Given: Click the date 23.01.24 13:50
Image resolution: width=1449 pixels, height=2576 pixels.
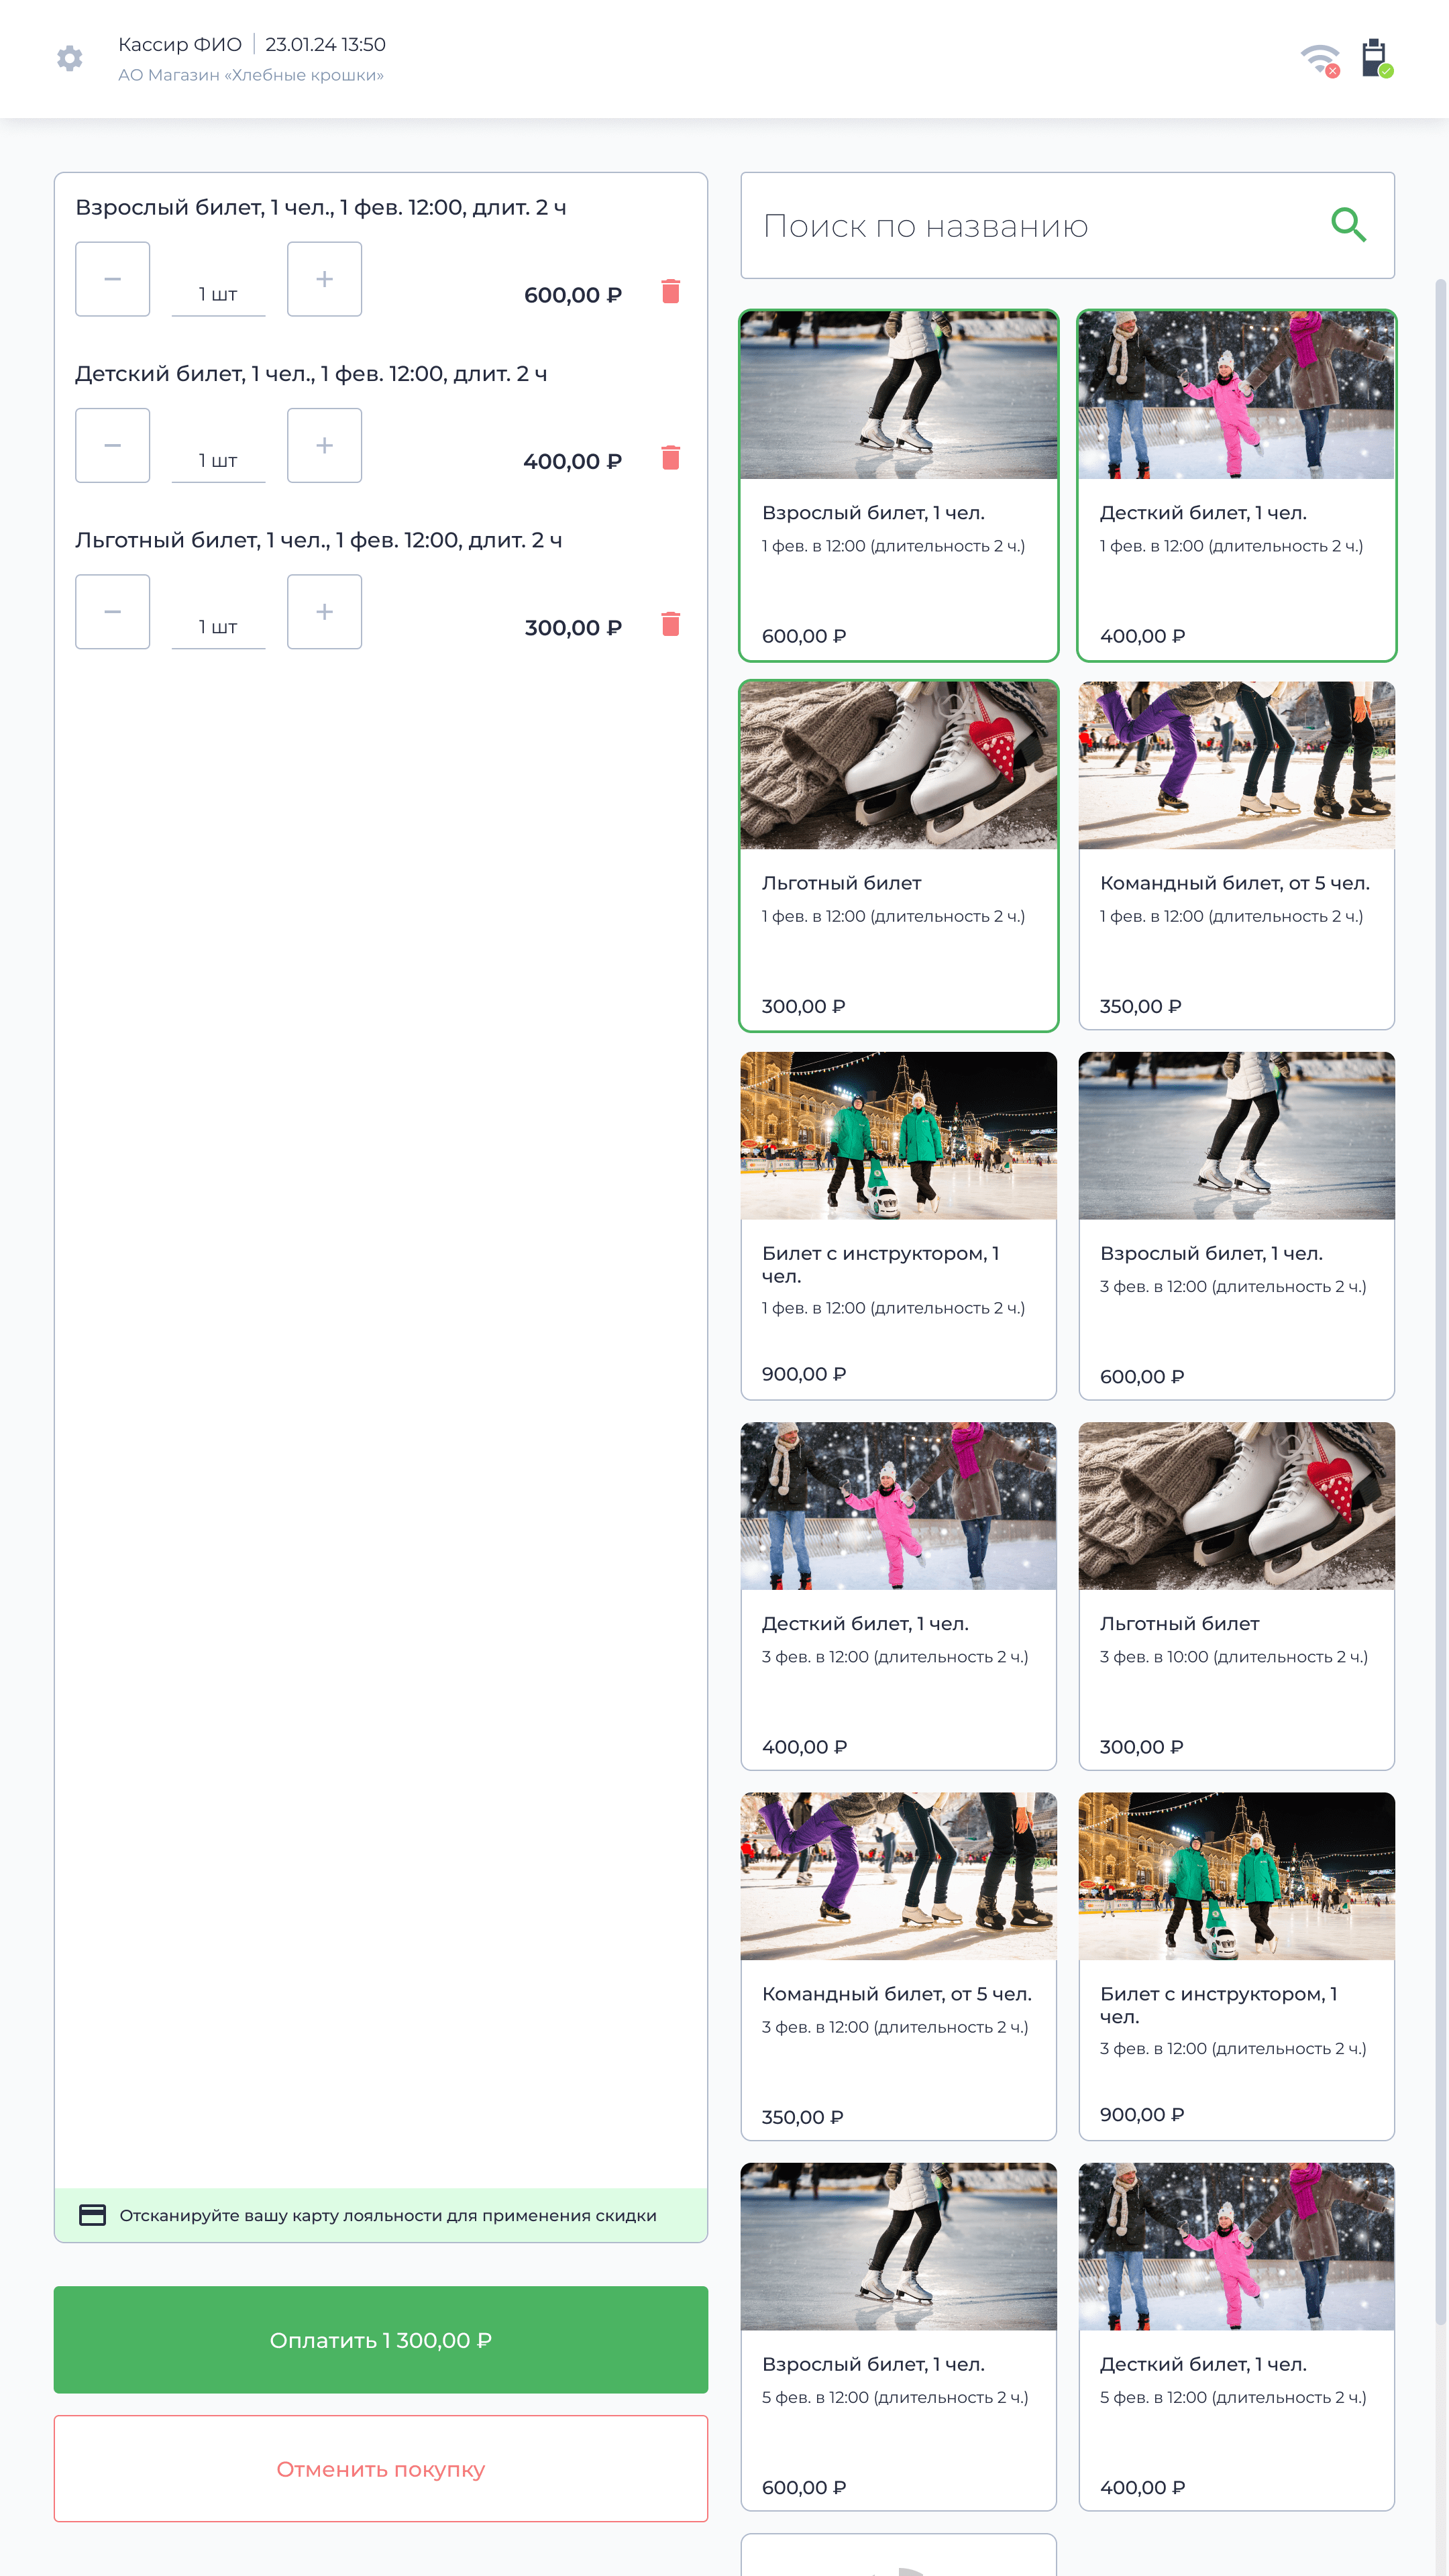Looking at the screenshot, I should pyautogui.click(x=325, y=44).
